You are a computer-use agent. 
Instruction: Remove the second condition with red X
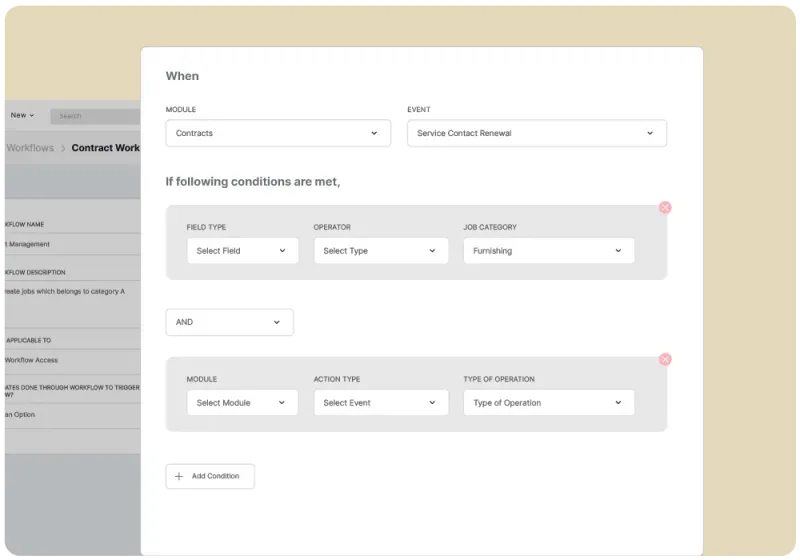point(665,359)
